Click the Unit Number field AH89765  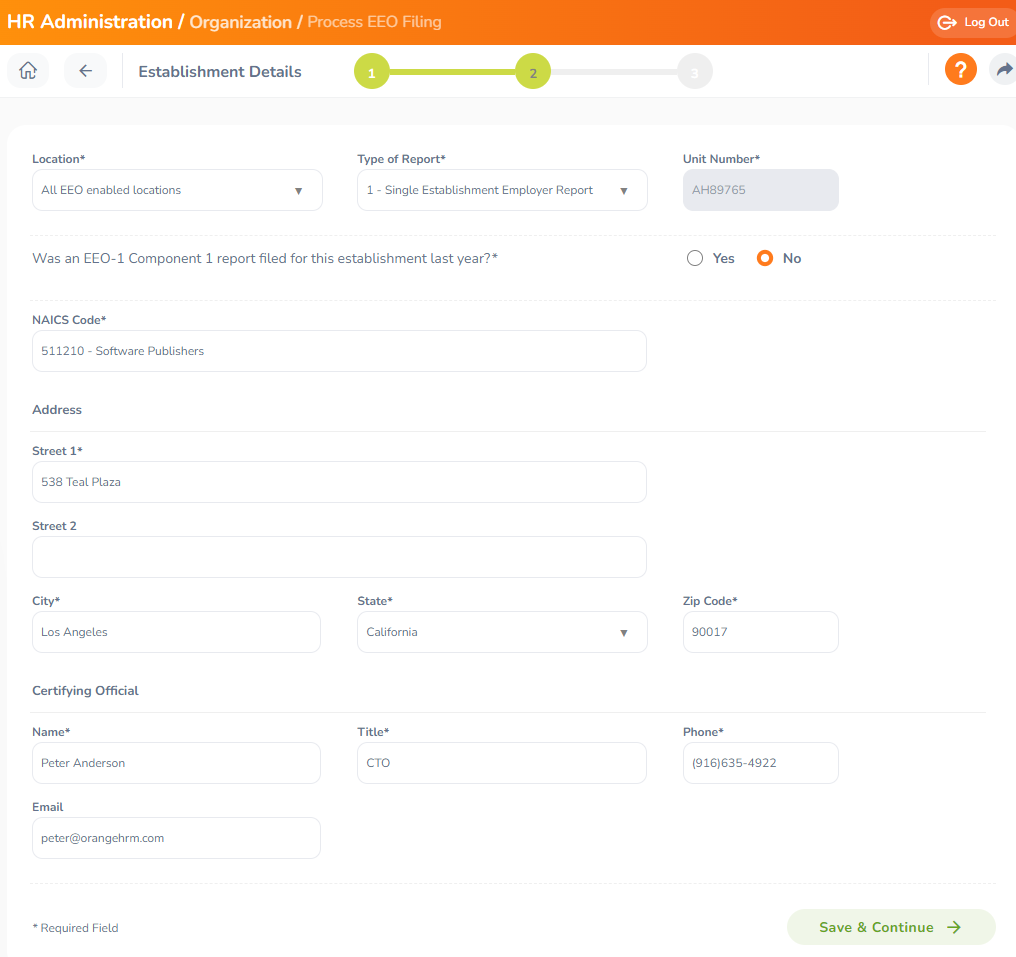click(761, 190)
